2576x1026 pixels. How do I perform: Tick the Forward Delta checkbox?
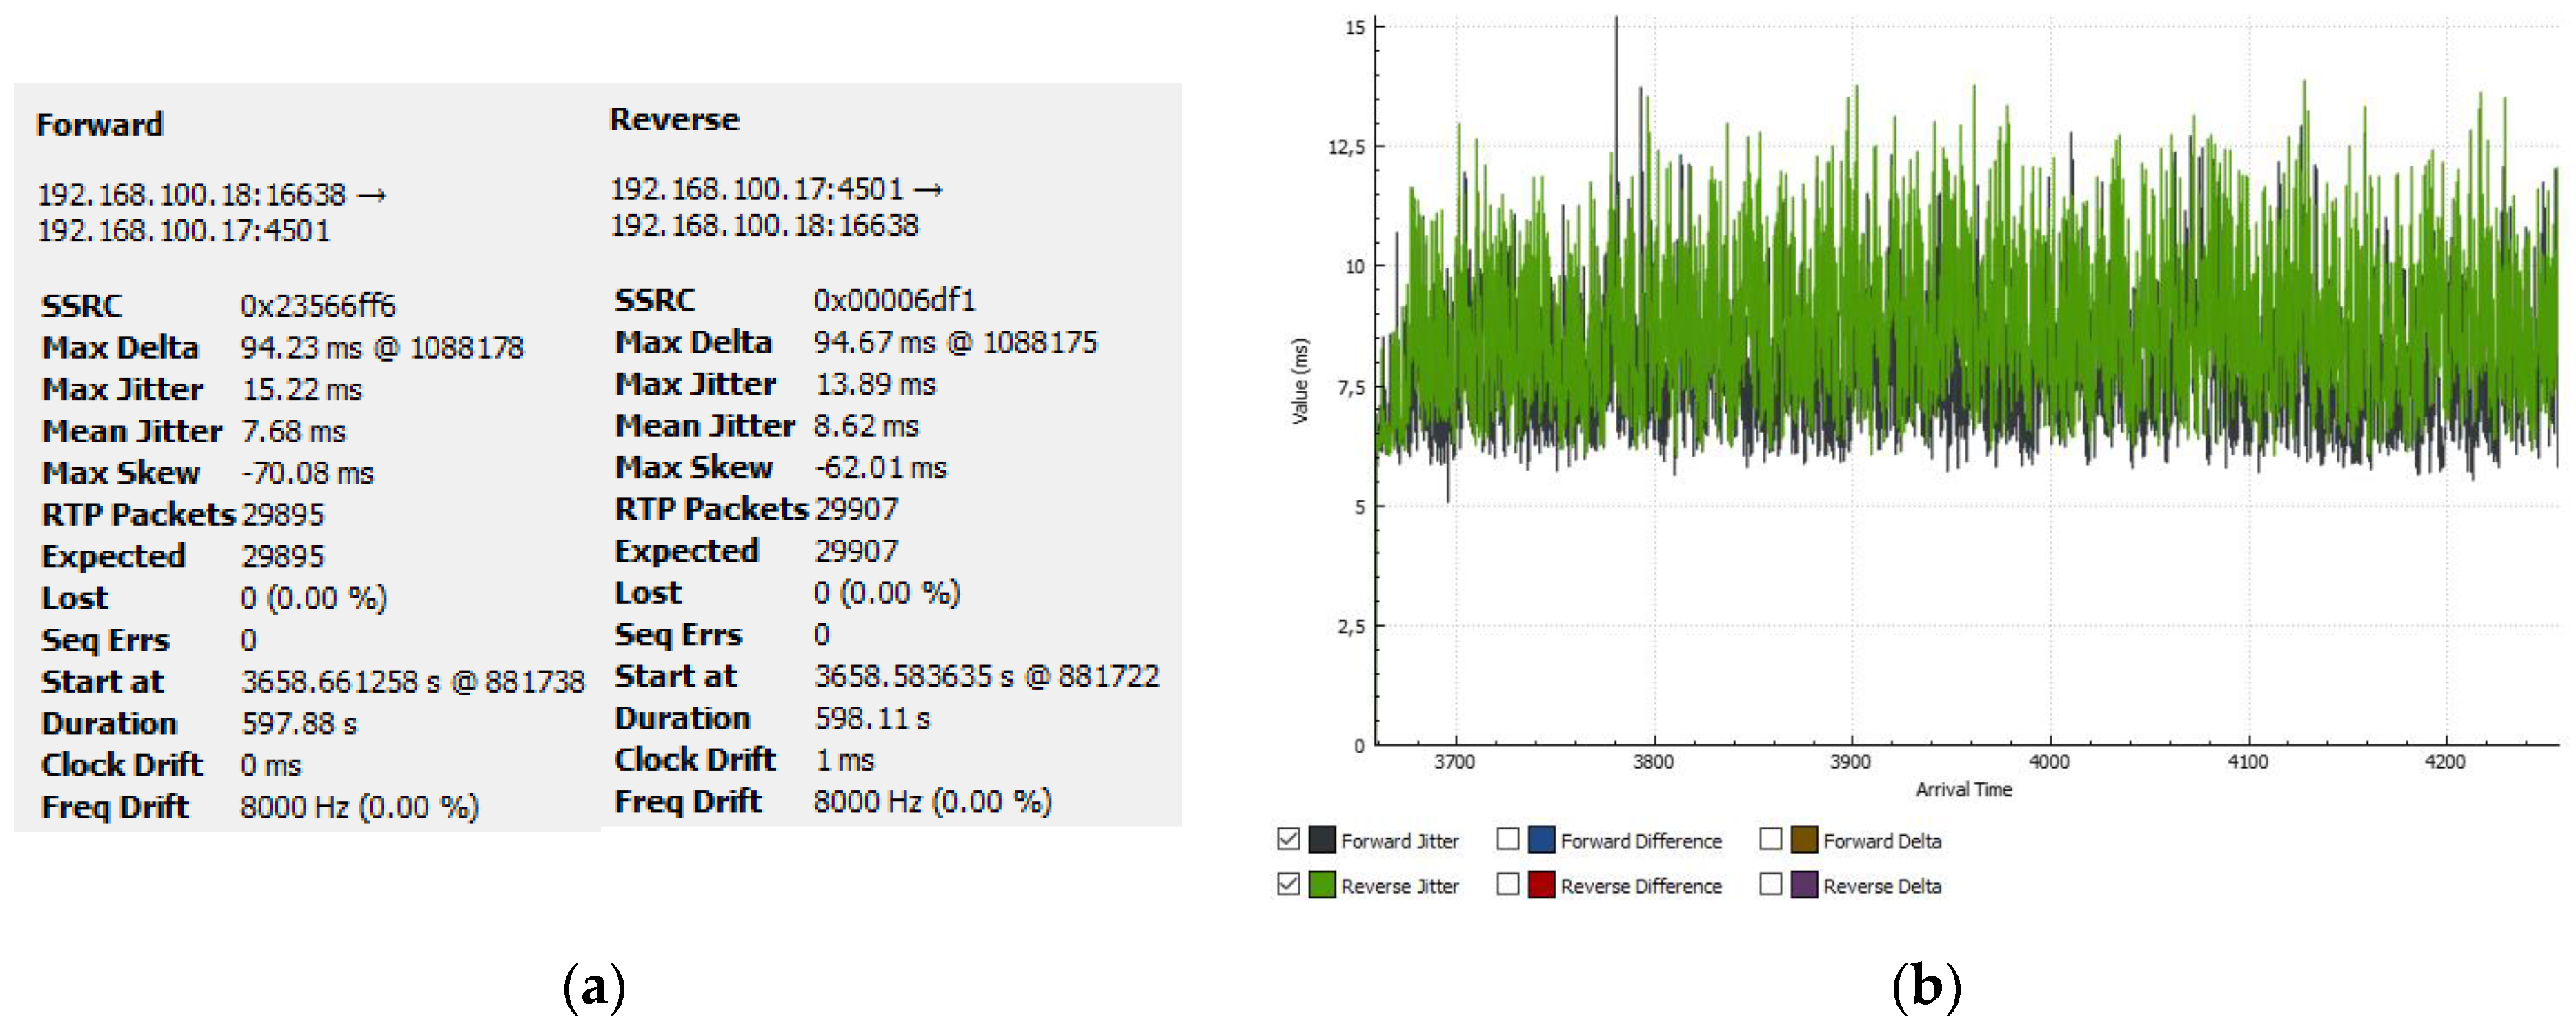(1770, 840)
